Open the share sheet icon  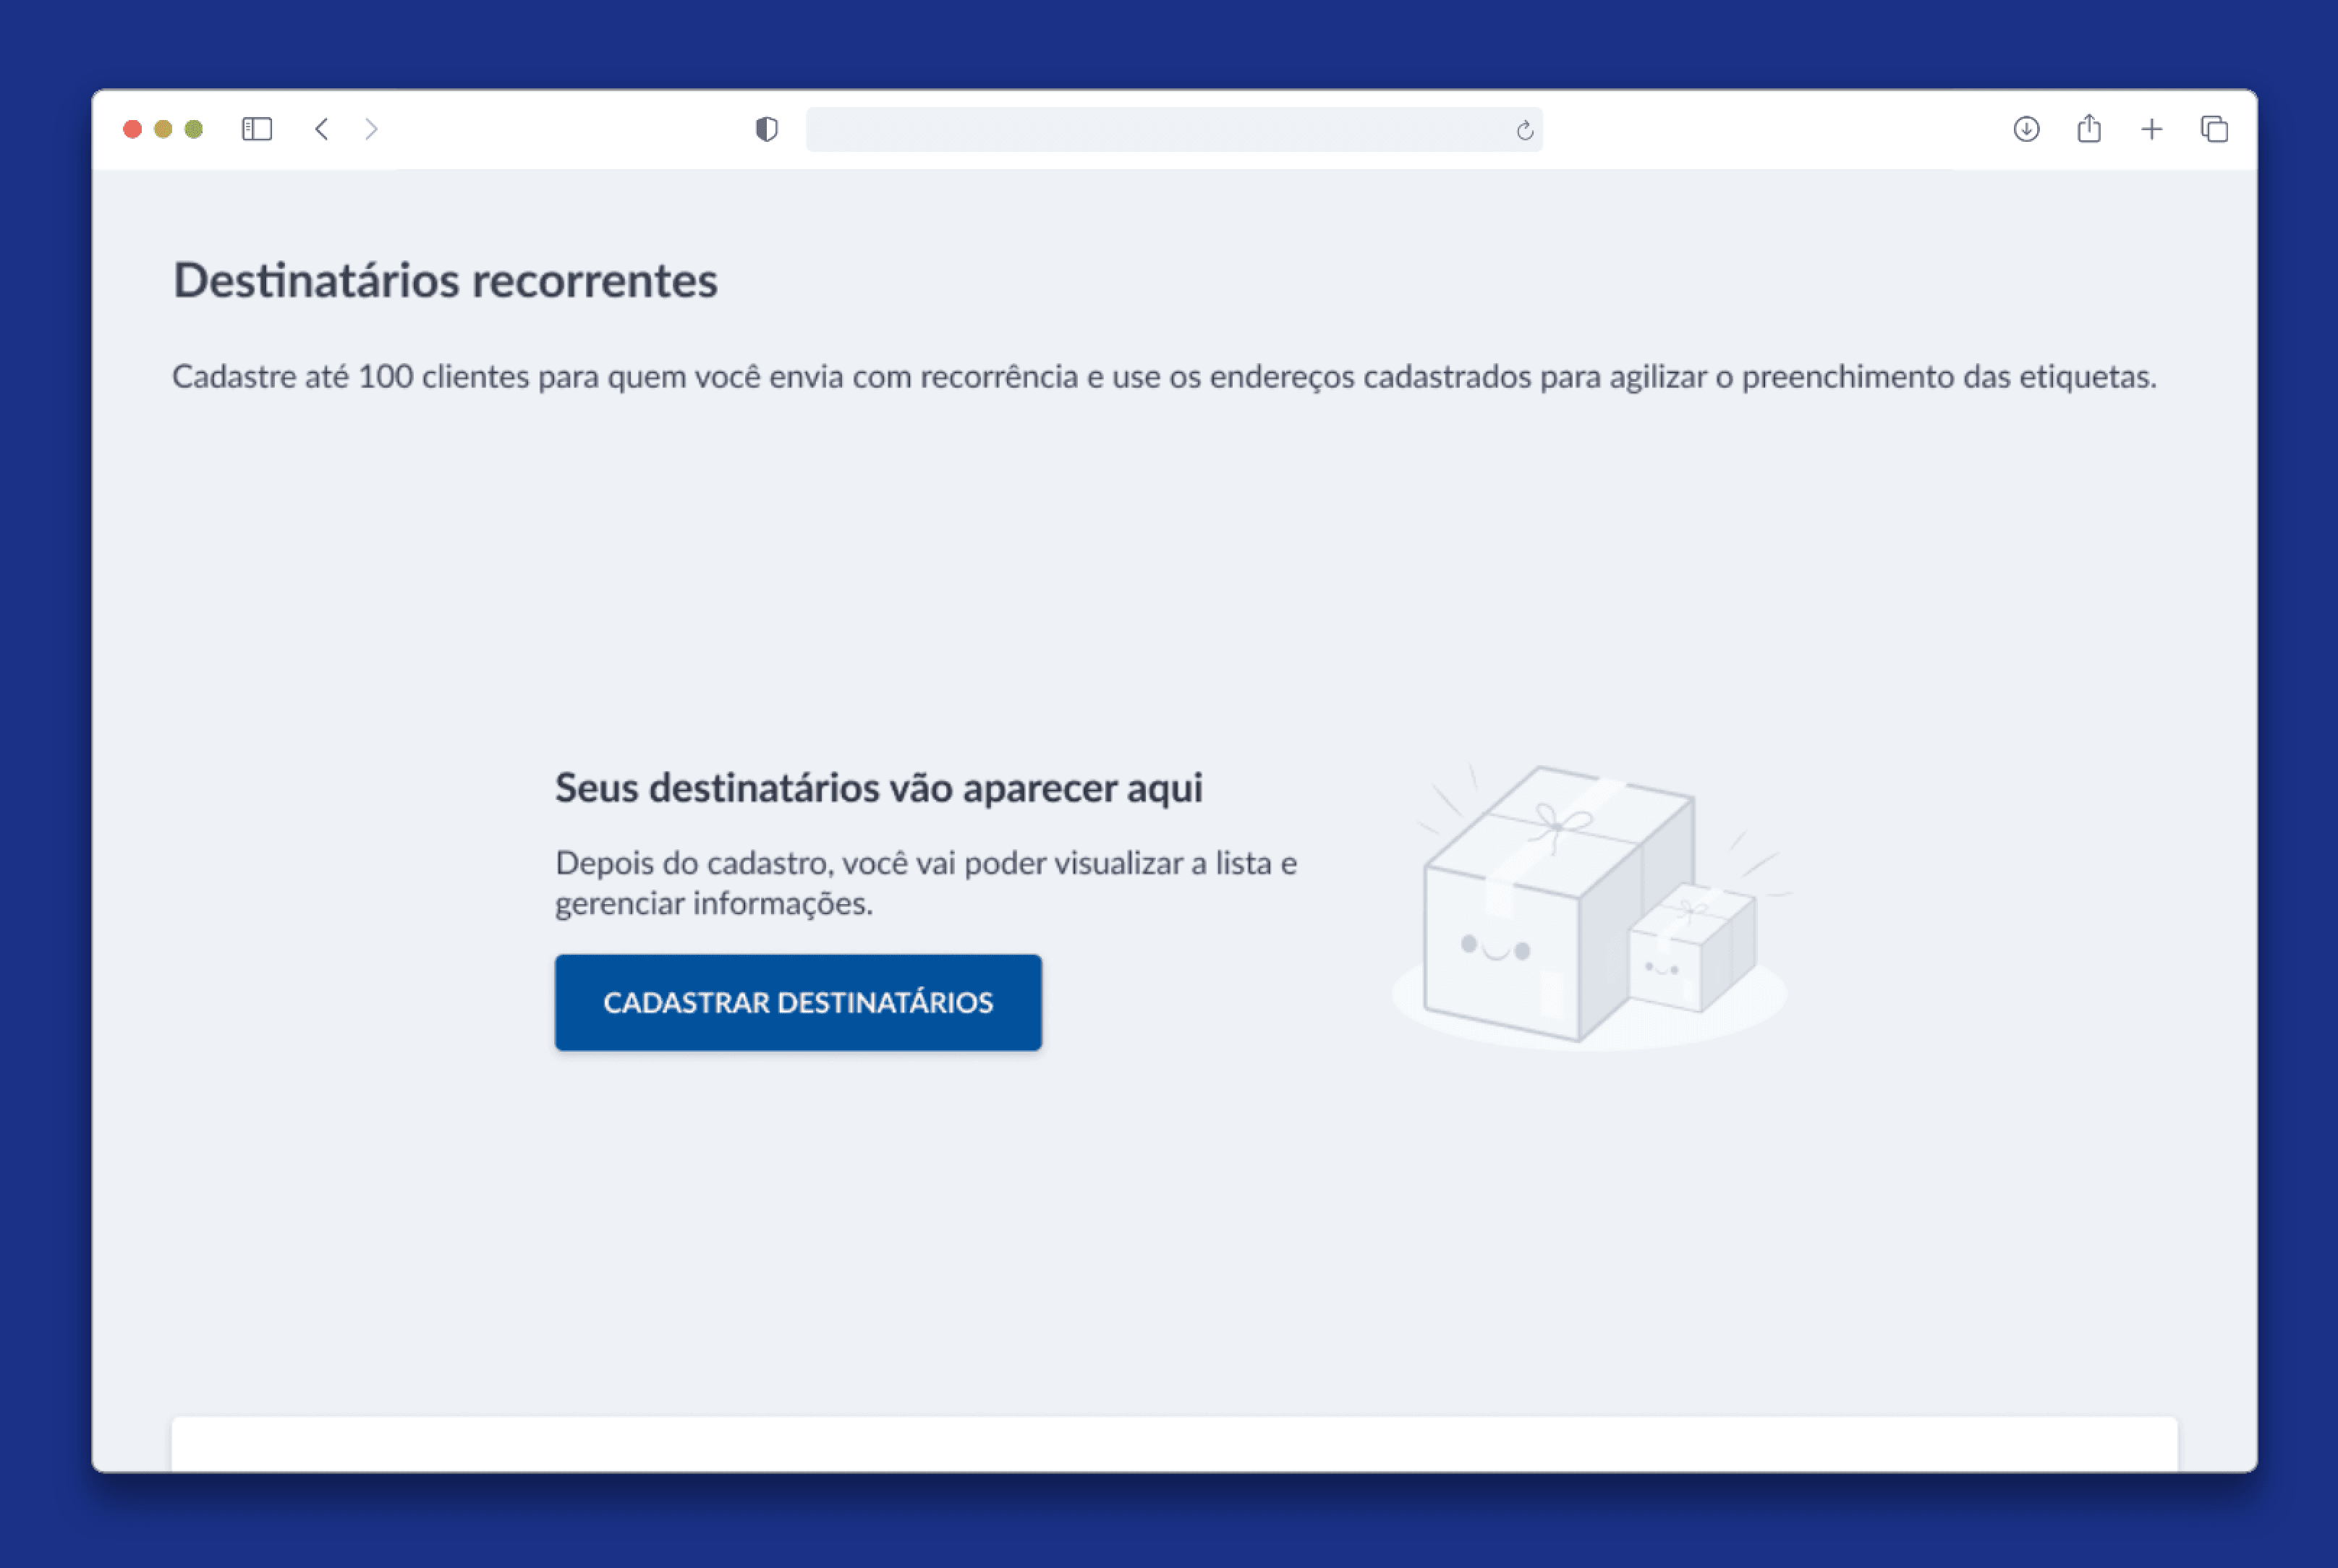tap(2089, 129)
